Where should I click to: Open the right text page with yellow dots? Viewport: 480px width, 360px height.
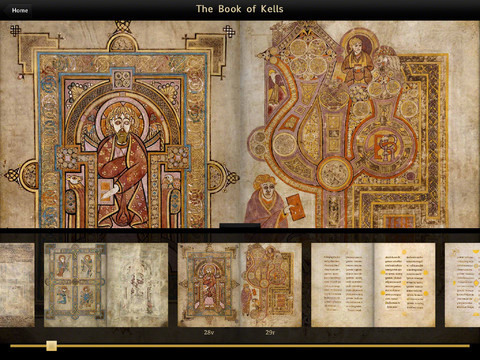[404, 285]
